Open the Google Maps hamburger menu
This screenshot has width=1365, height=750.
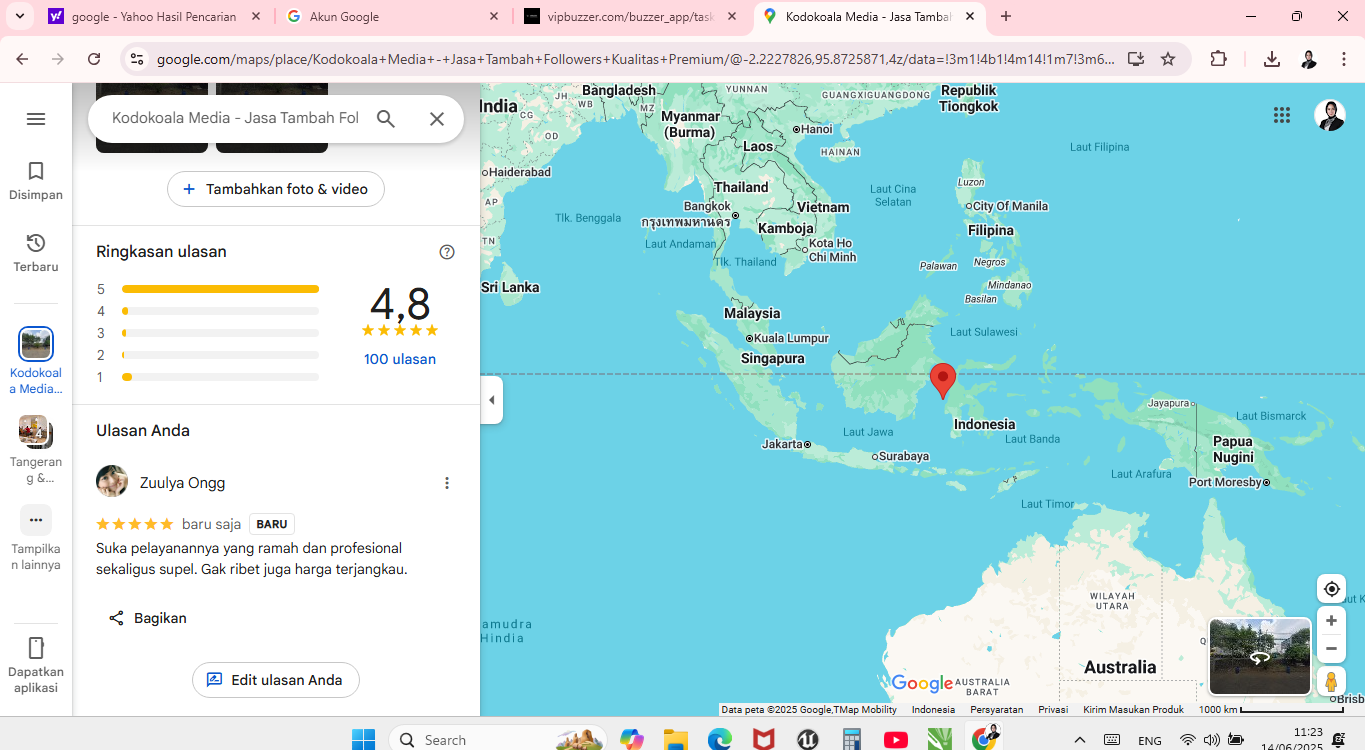[36, 119]
